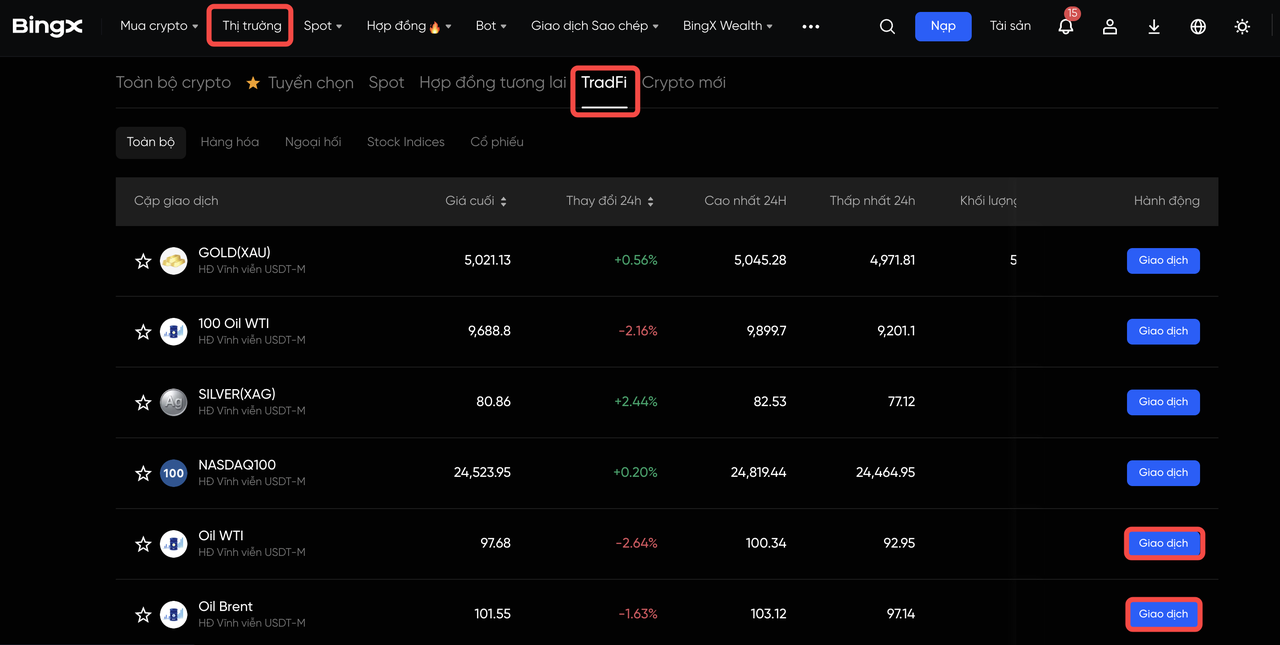Click the blue Nạp button

[x=943, y=26]
